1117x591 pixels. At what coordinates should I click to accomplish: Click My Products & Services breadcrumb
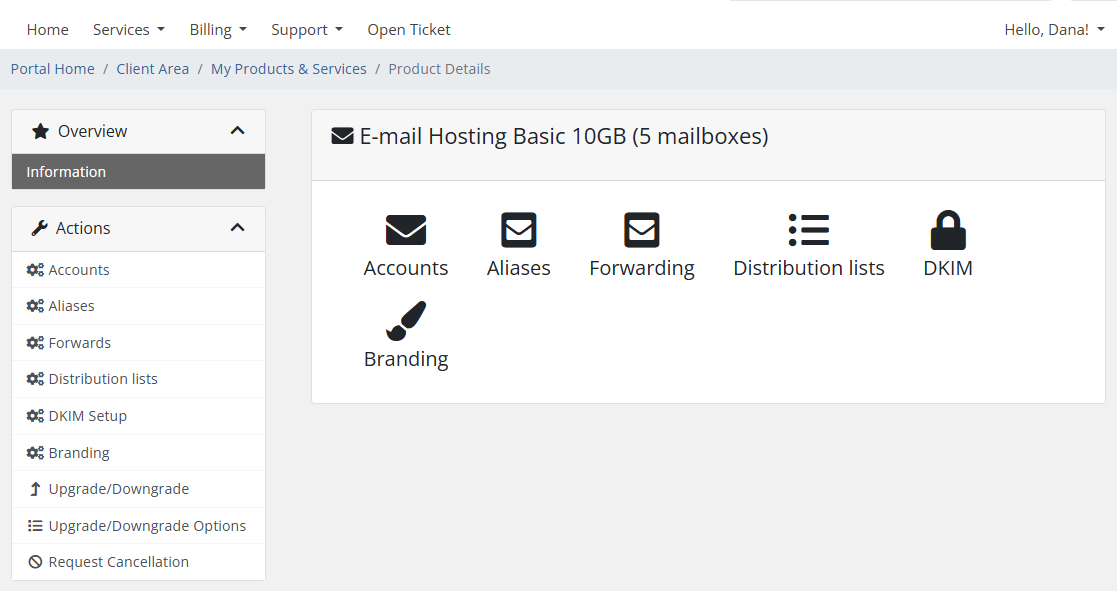click(x=288, y=69)
